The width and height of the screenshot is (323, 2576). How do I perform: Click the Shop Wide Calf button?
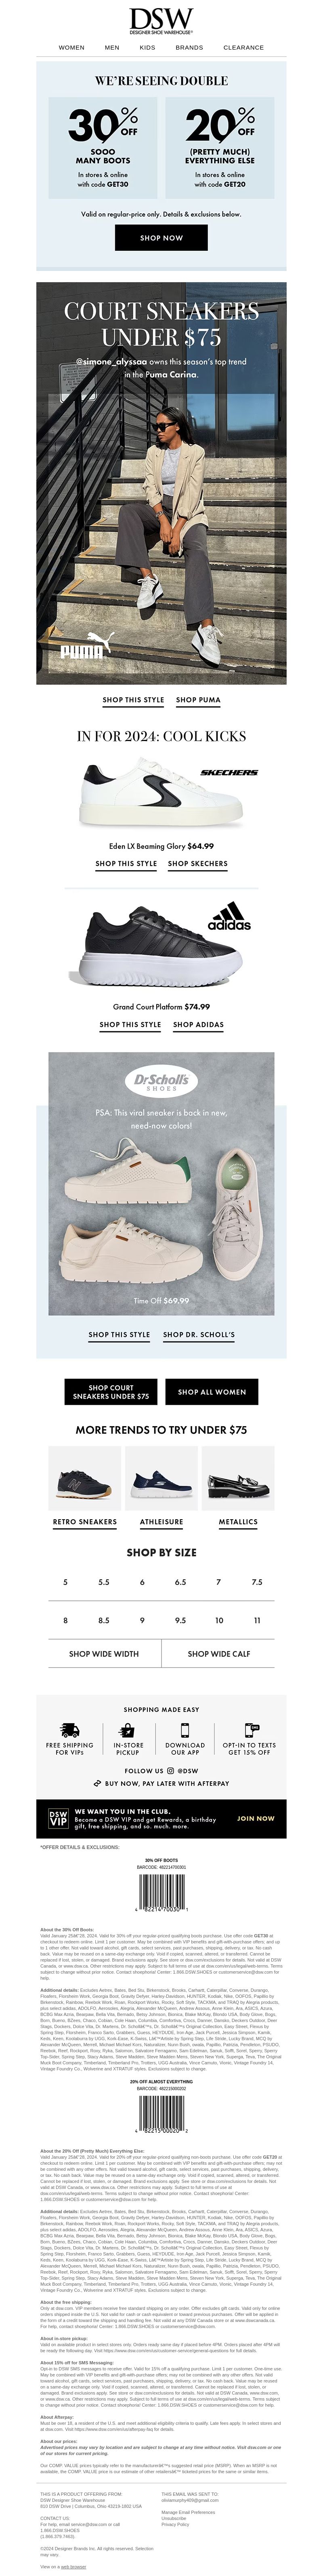pos(219,1654)
